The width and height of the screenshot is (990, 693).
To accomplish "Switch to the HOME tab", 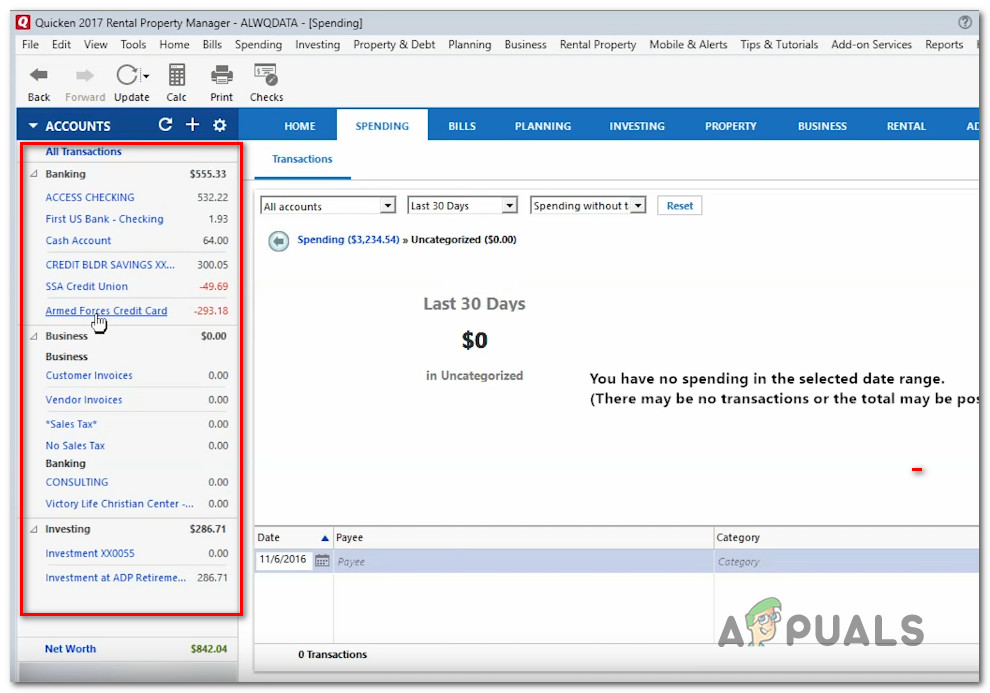I will (x=300, y=126).
